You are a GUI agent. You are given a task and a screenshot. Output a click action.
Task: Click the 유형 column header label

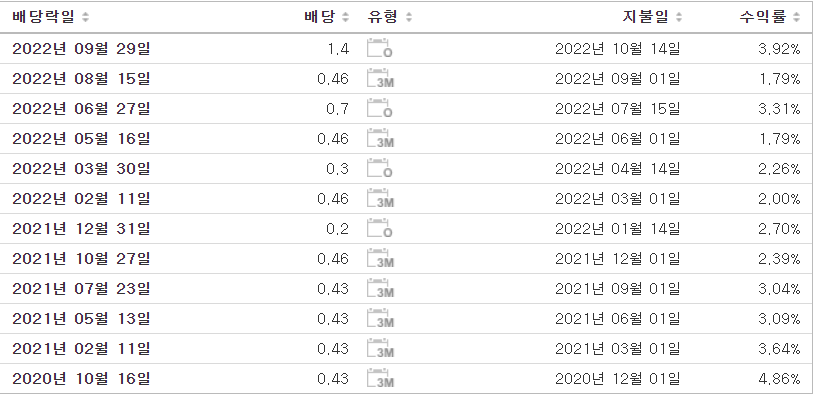pyautogui.click(x=383, y=17)
